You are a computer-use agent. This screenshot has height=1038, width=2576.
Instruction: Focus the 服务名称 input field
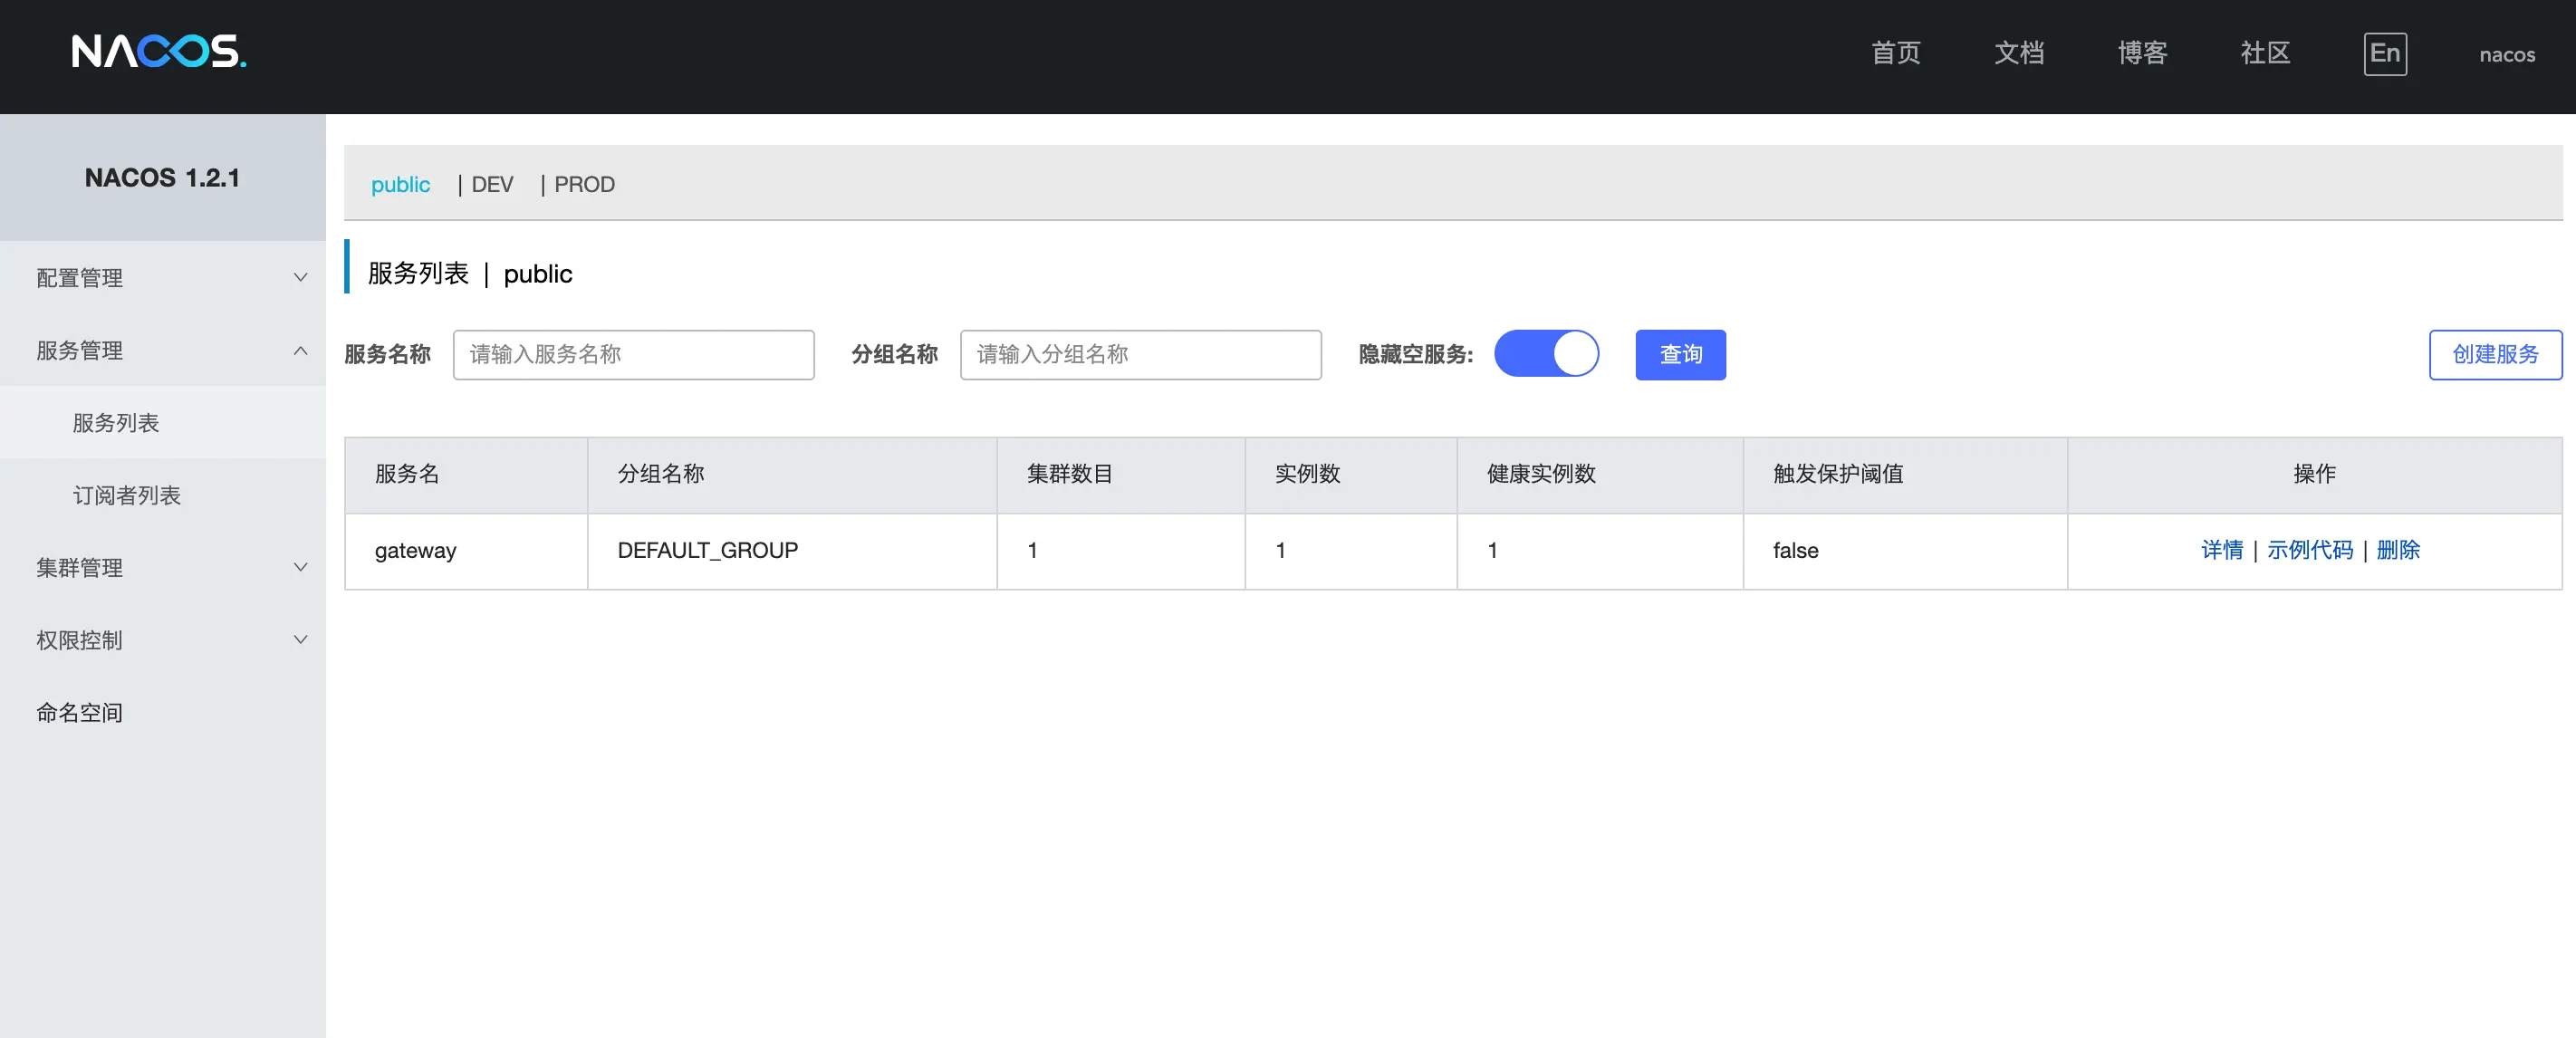click(x=633, y=354)
